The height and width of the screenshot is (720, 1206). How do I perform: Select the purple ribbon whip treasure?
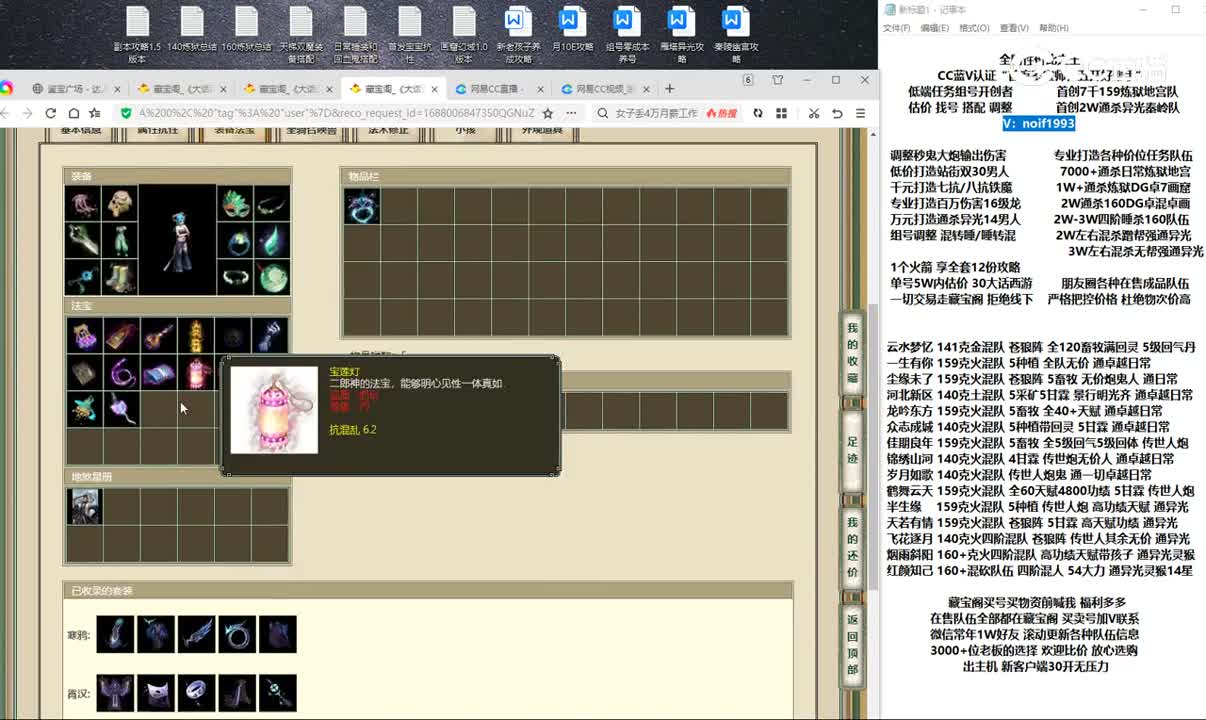coord(121,372)
